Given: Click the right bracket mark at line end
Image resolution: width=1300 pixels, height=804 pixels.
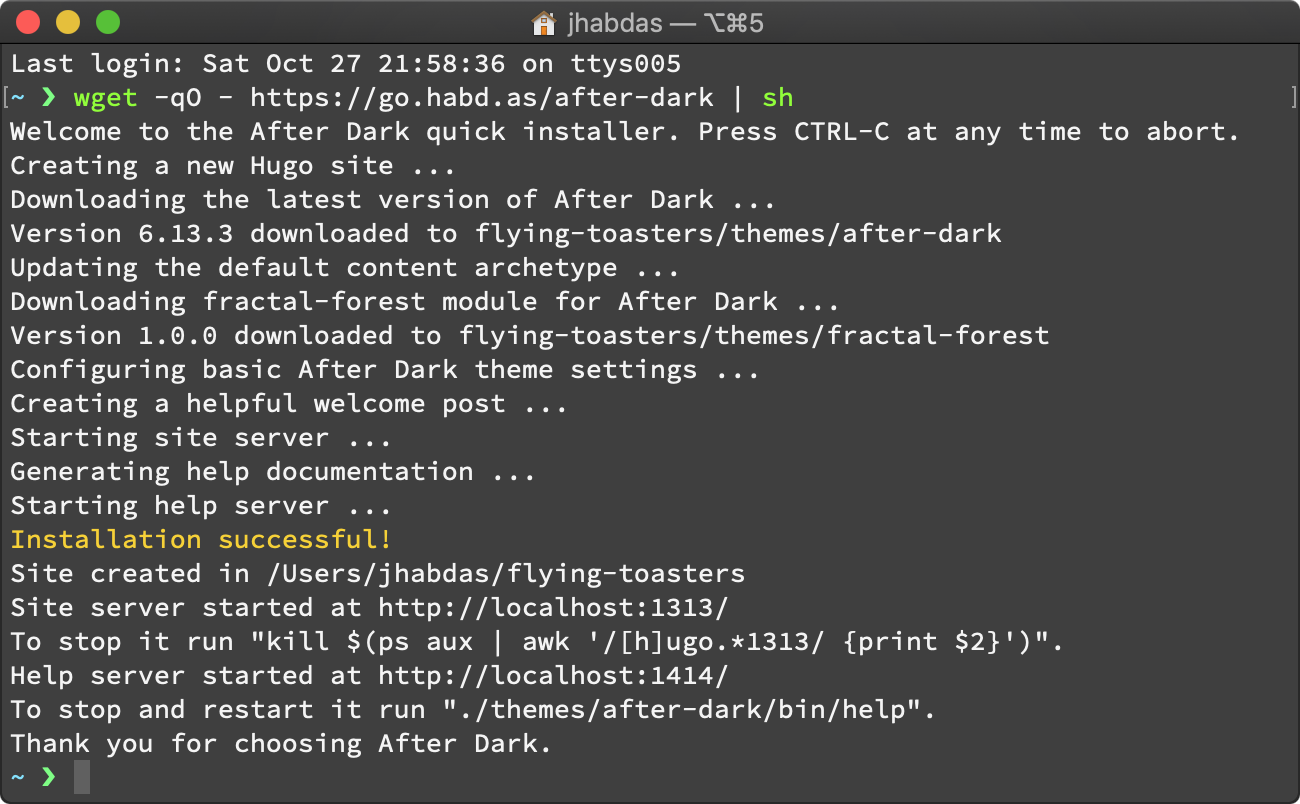Looking at the screenshot, I should pyautogui.click(x=1293, y=98).
